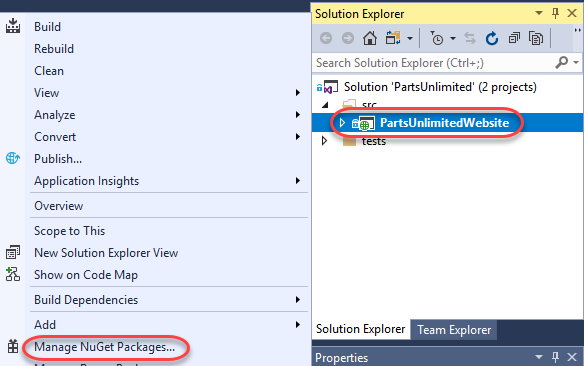Click the Pending Changes Filter clock icon
This screenshot has height=366, width=584.
tap(437, 38)
